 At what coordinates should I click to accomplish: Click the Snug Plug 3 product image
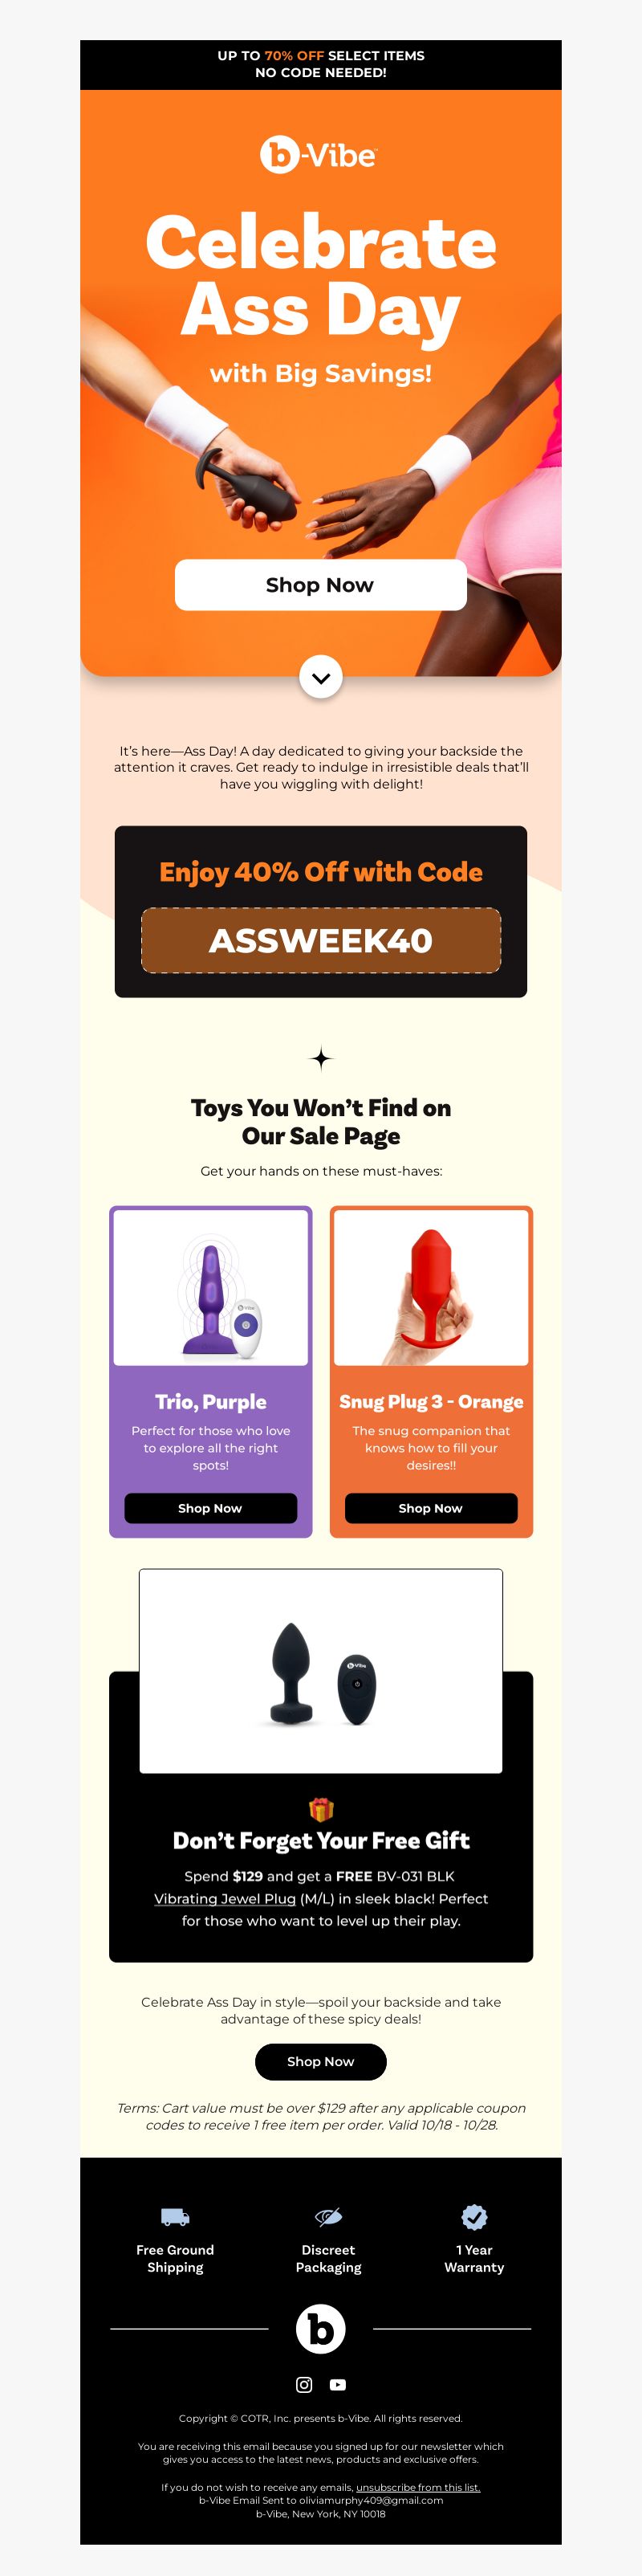[431, 1287]
